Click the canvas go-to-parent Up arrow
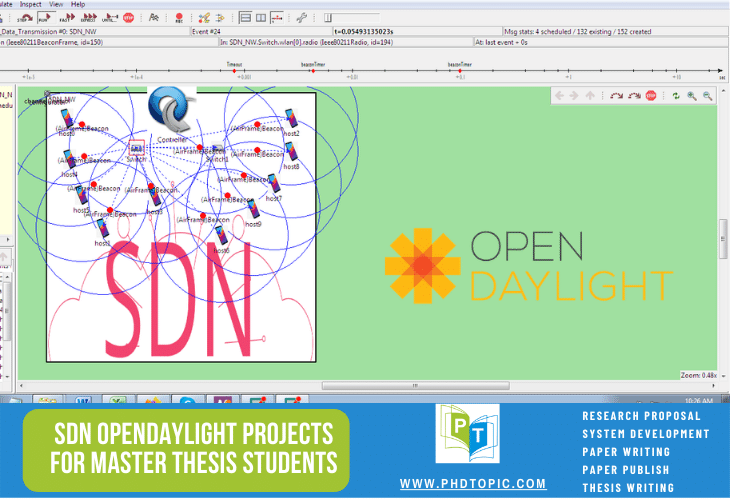730x500 pixels. (x=590, y=95)
